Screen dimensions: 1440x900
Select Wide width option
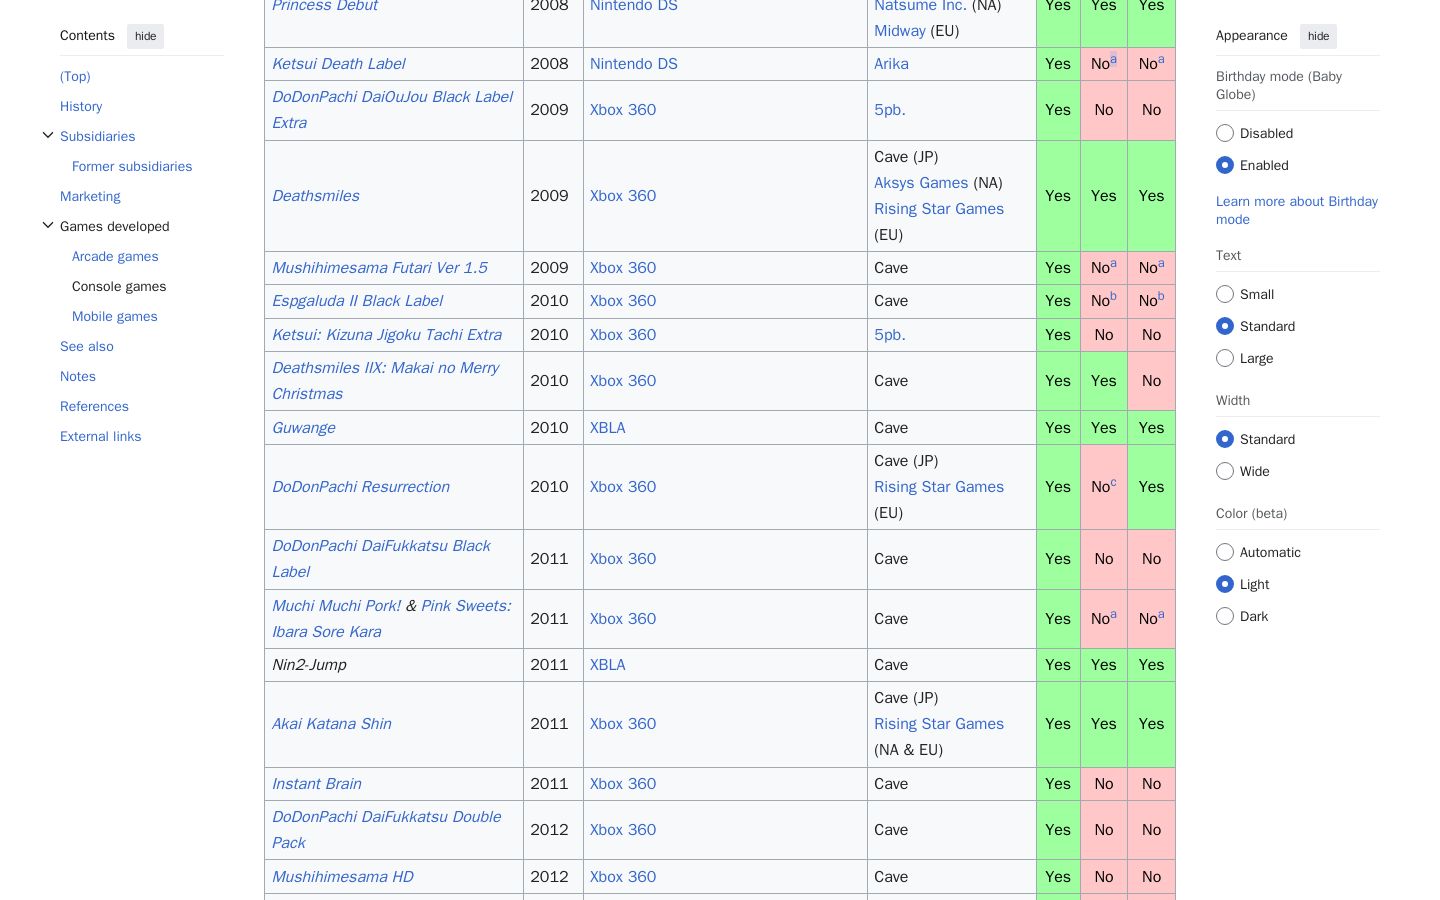1225,471
